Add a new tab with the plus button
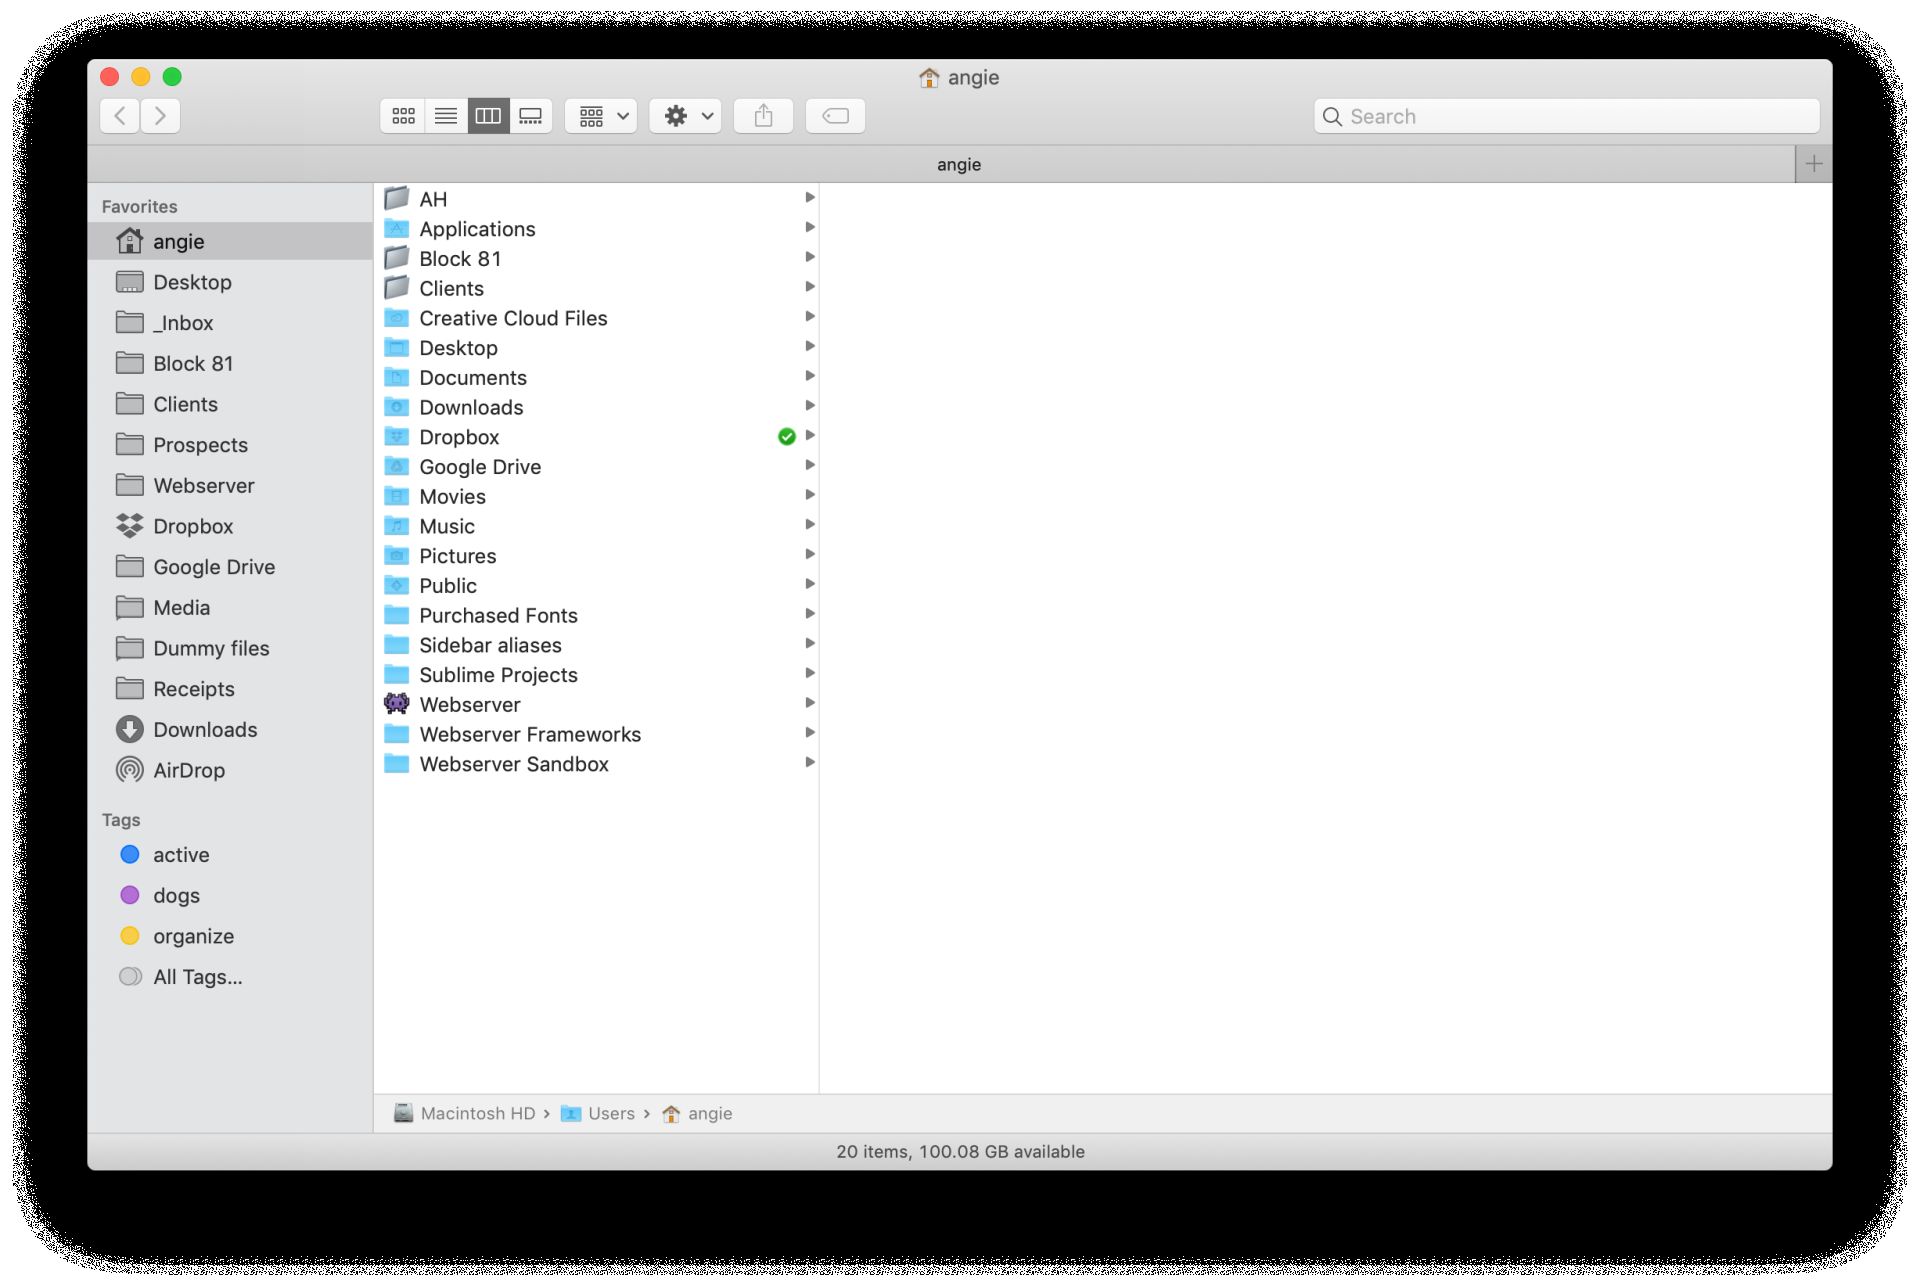 (1813, 164)
